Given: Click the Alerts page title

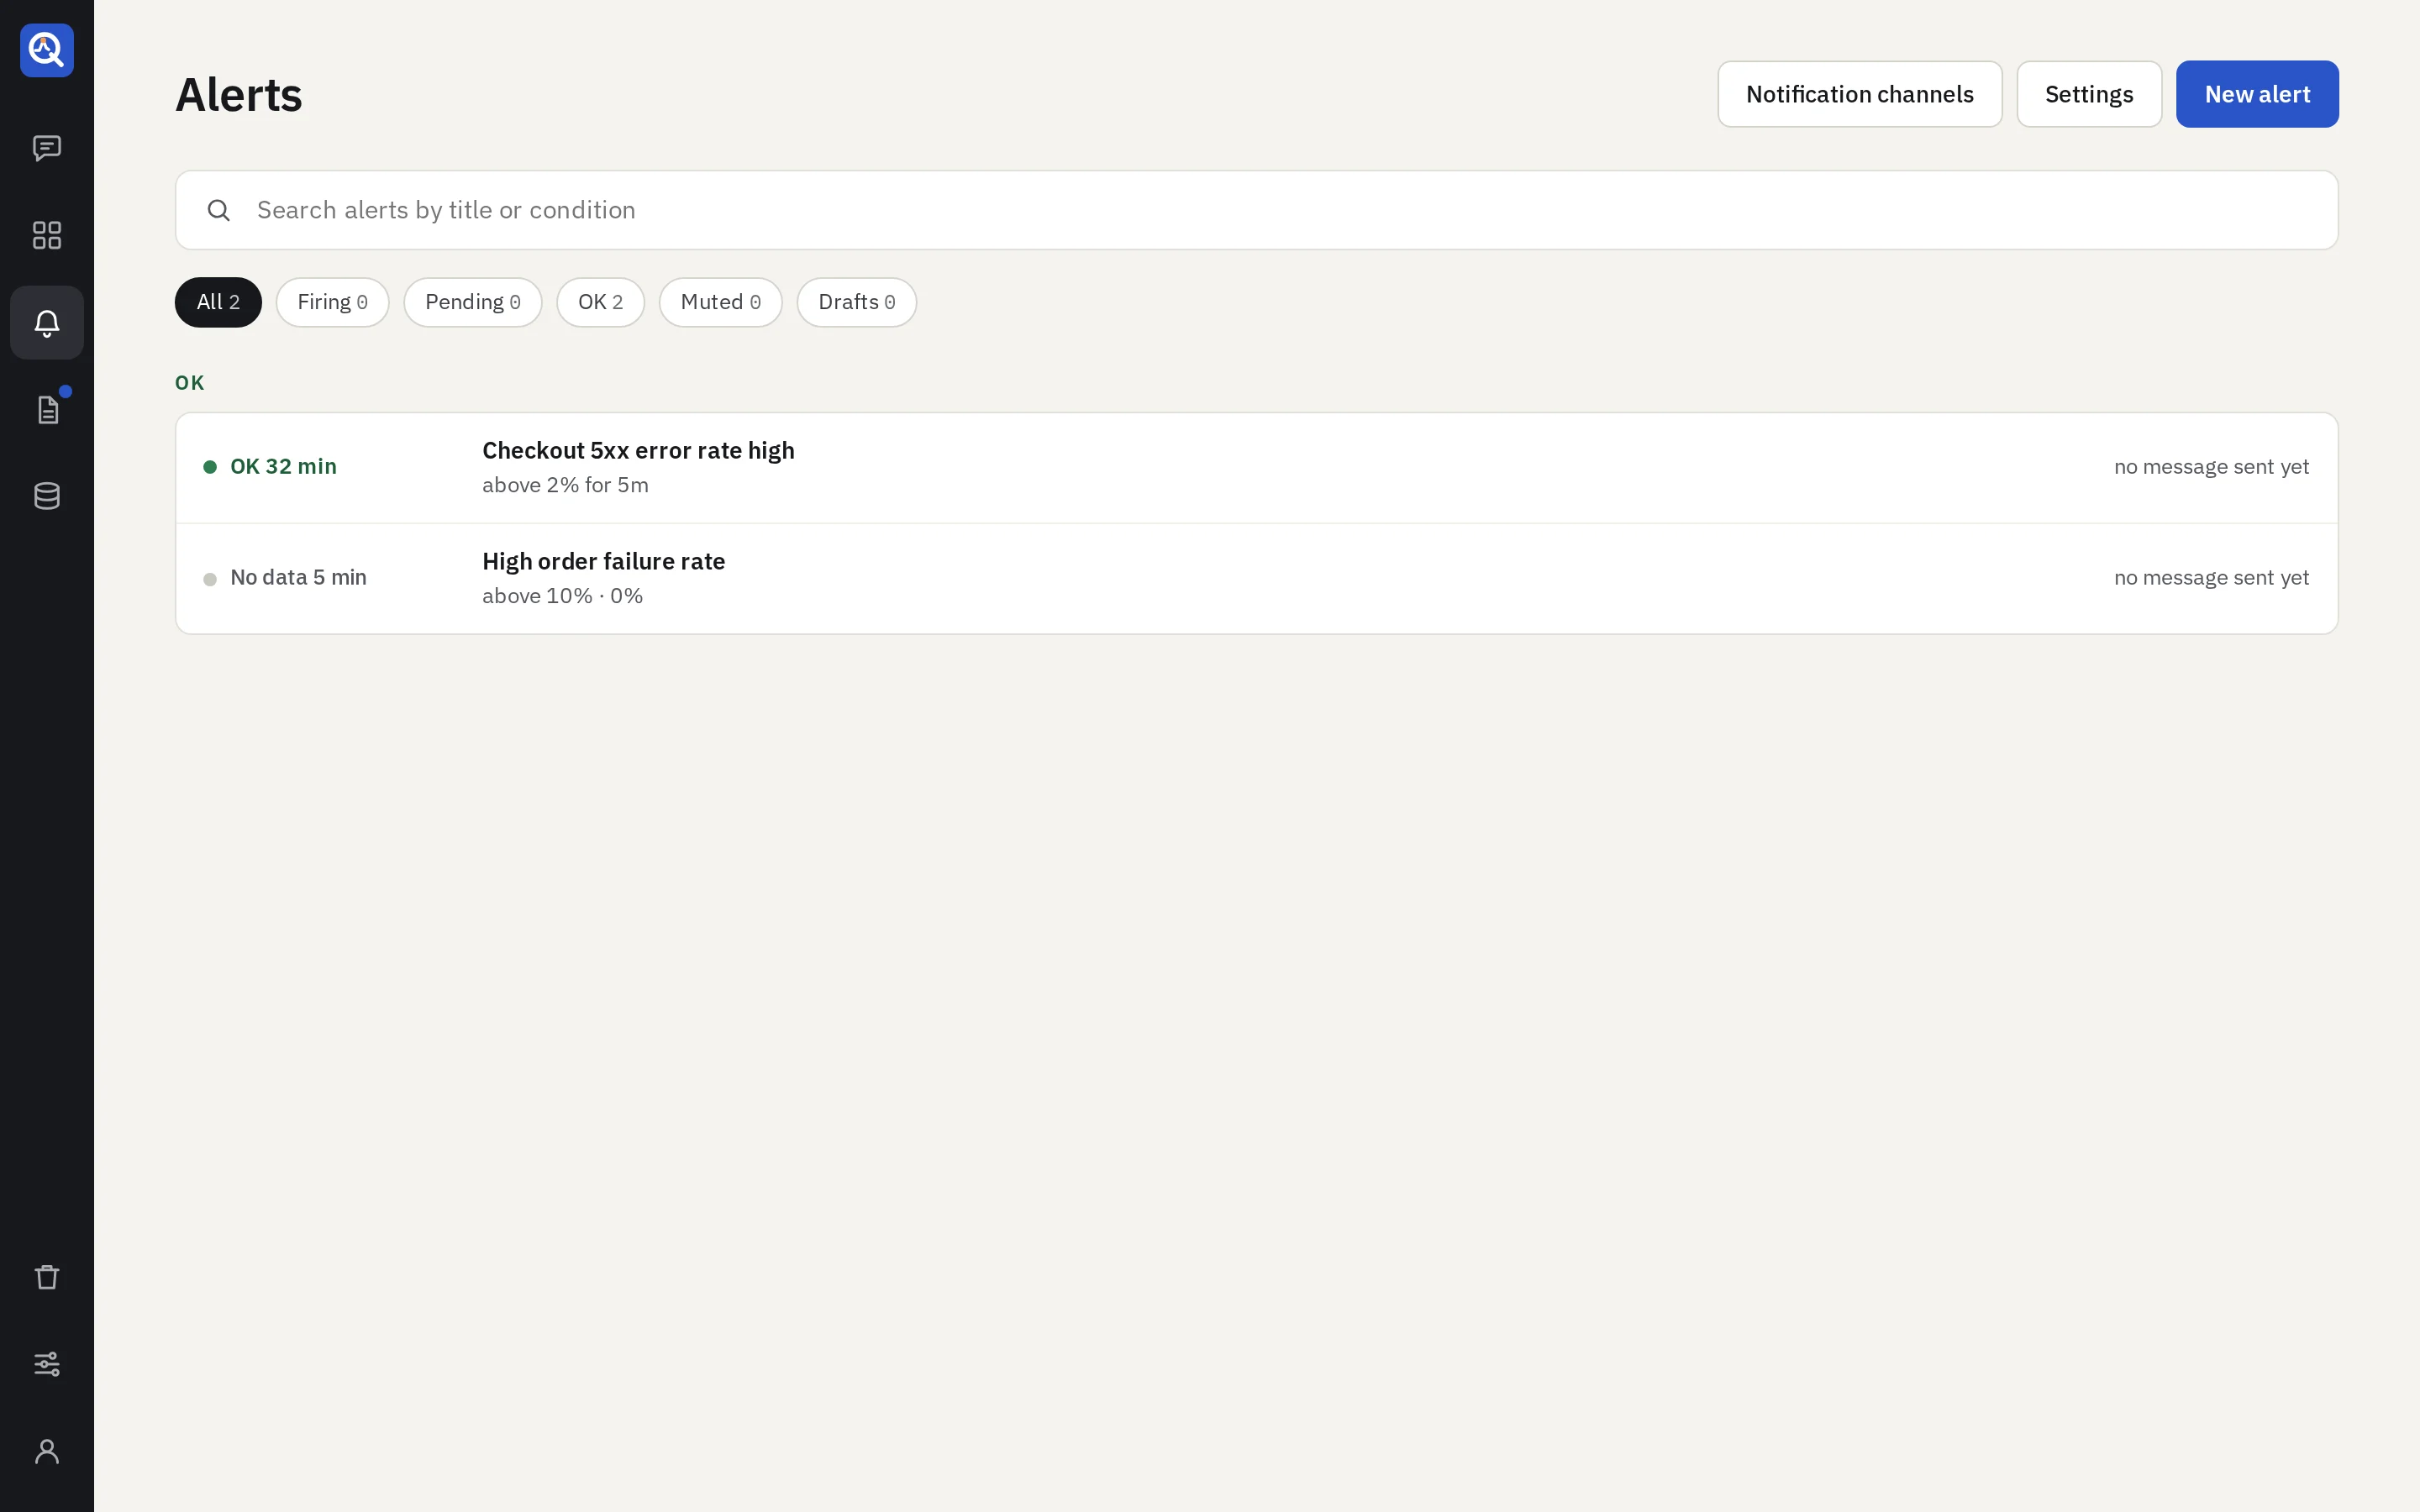Looking at the screenshot, I should (x=238, y=95).
